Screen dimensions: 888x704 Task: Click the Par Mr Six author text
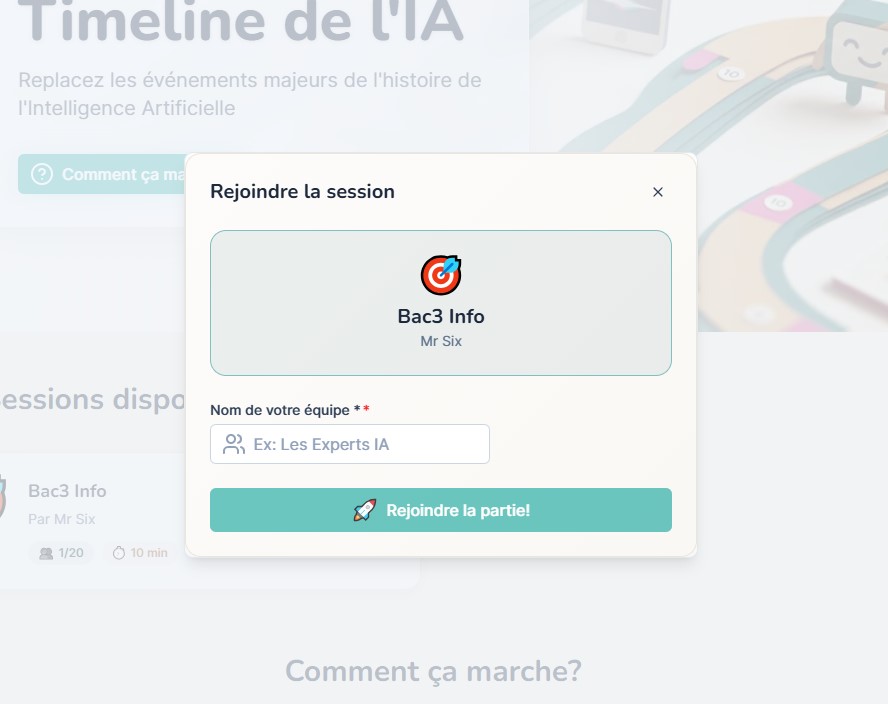pos(62,519)
